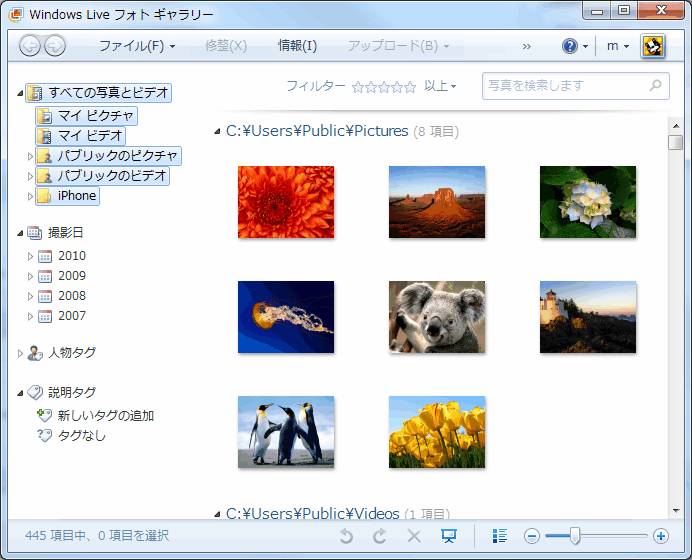Expand the 2010 date node
The height and width of the screenshot is (560, 692).
click(x=30, y=256)
